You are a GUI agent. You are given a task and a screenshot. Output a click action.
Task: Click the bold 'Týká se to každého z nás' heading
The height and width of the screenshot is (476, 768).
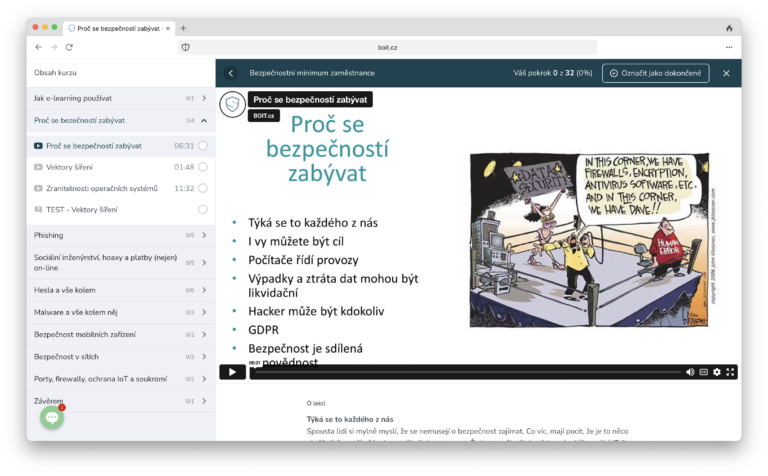pos(350,419)
